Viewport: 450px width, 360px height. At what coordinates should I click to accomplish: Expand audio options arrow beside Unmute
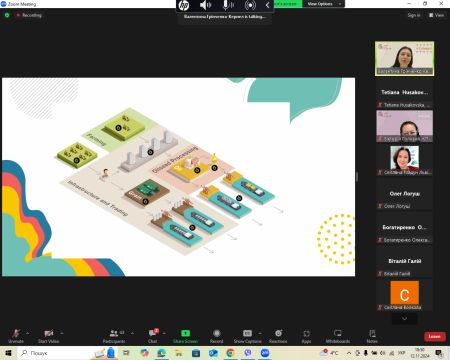(x=27, y=333)
